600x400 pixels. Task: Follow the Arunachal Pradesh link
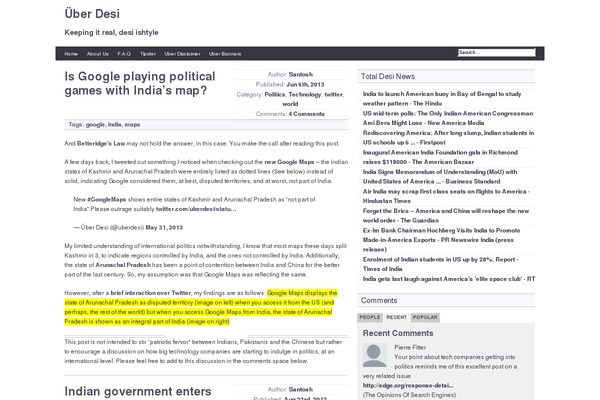point(123,265)
